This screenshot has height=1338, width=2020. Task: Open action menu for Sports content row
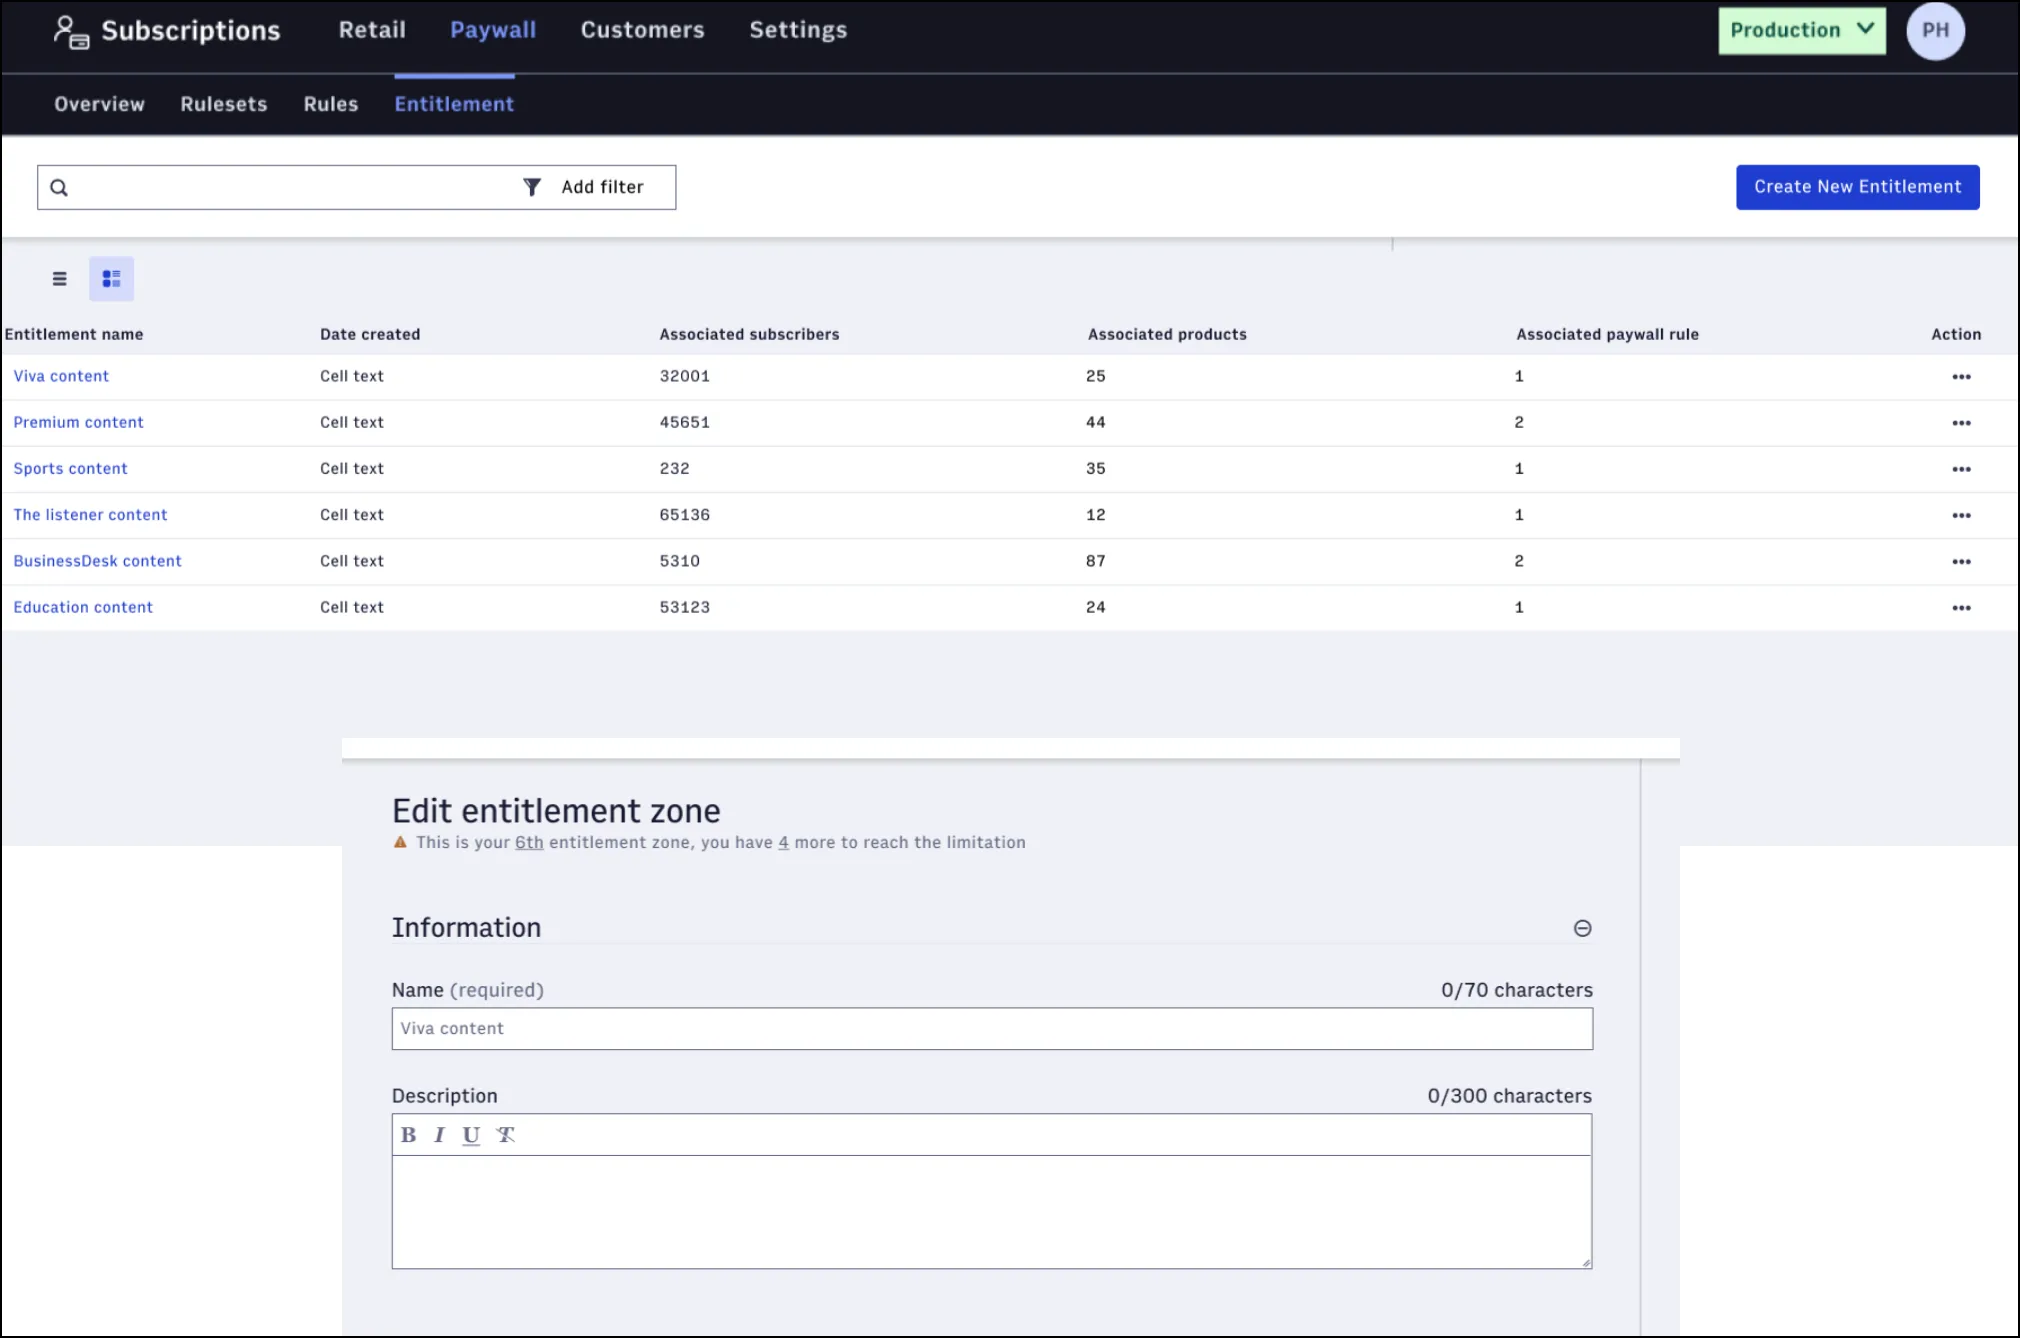1961,469
